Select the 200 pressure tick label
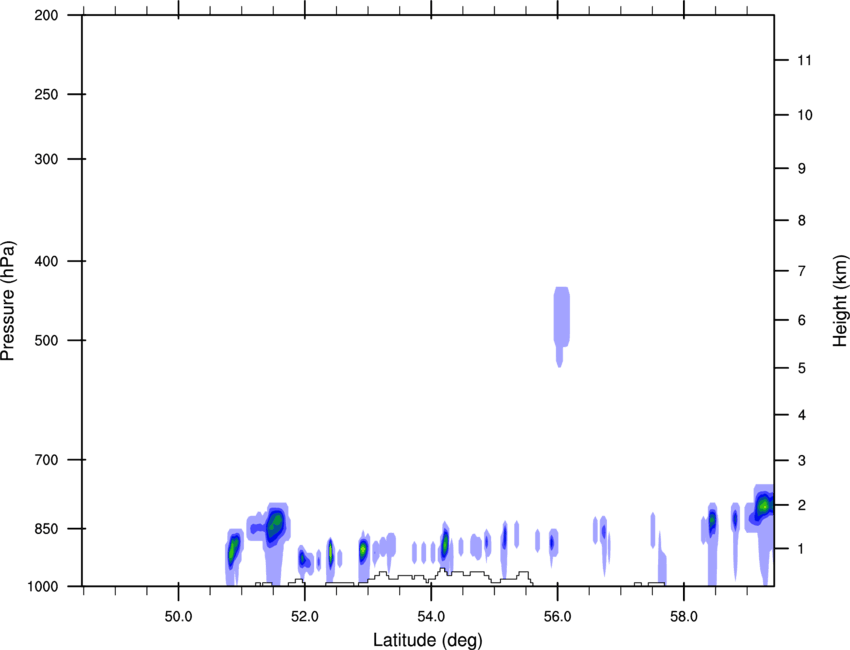Viewport: 850px width, 650px height. click(x=46, y=15)
